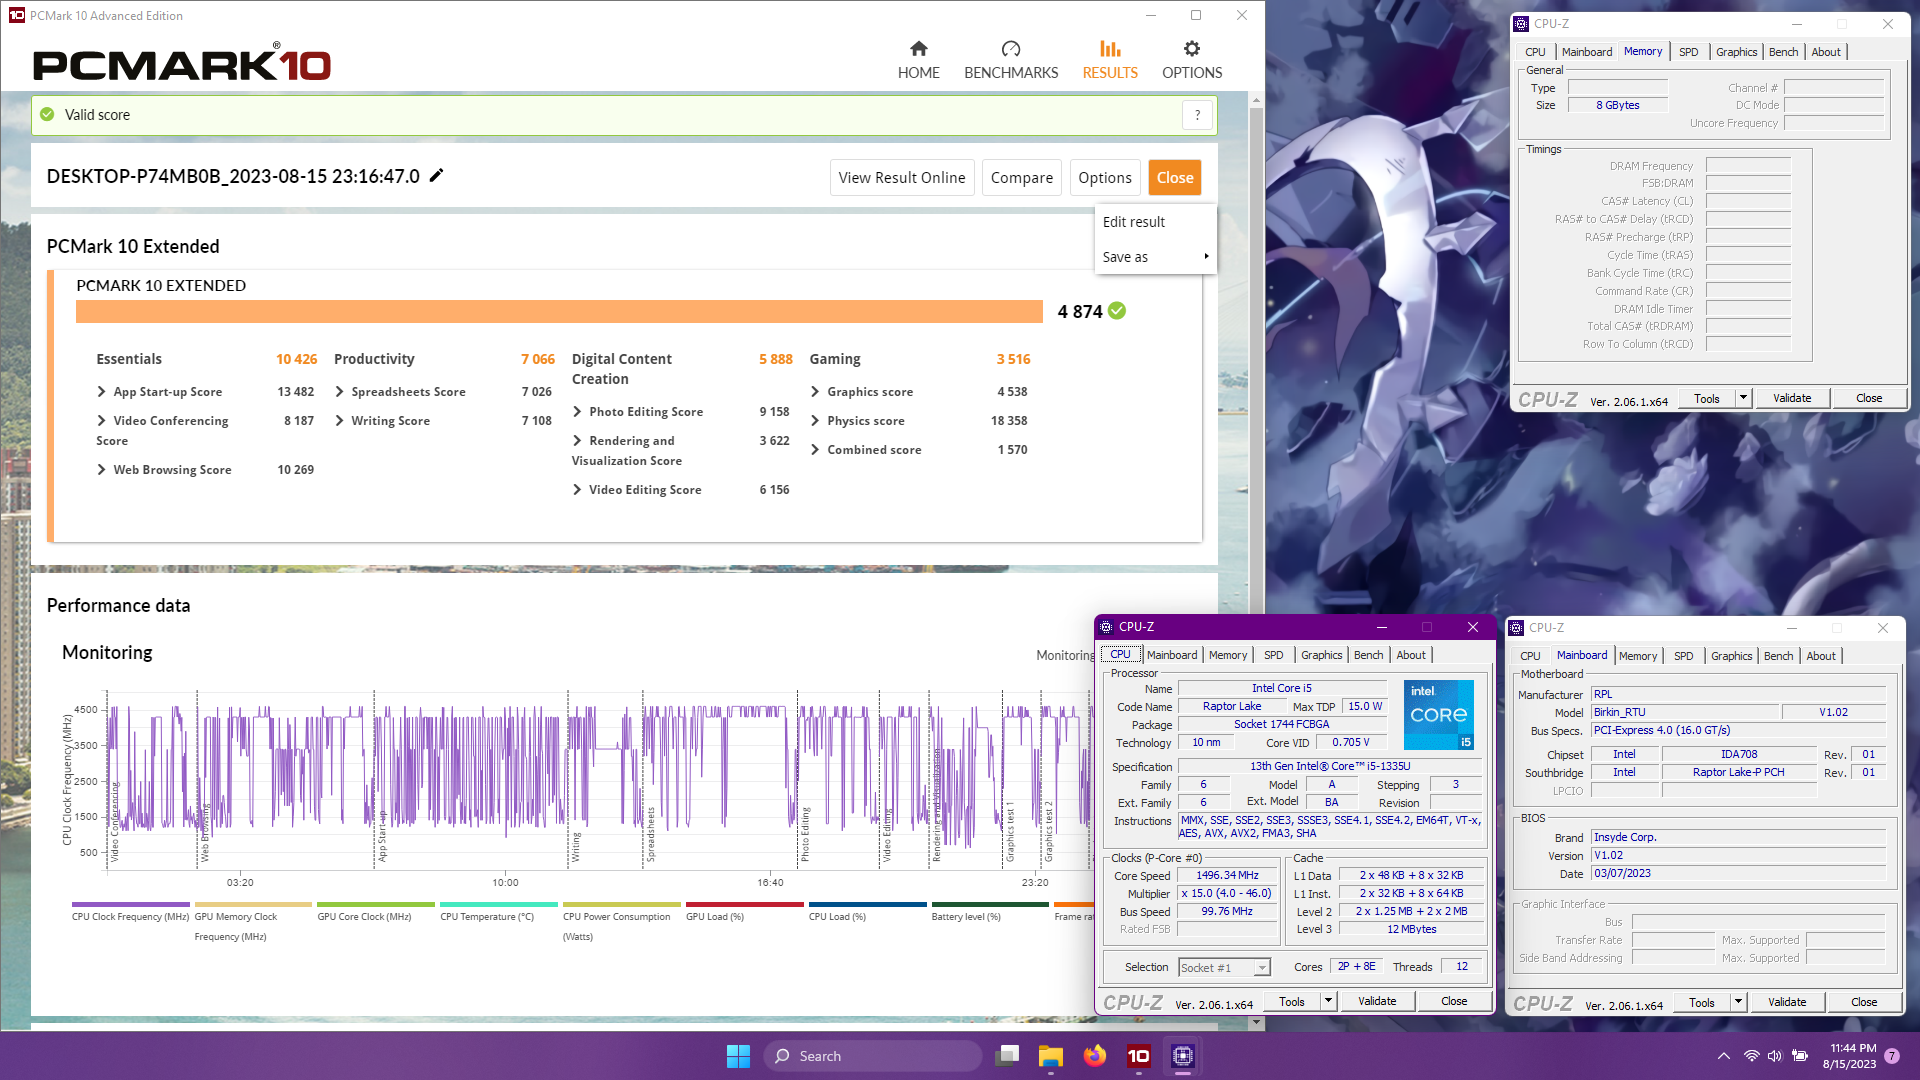Image resolution: width=1920 pixels, height=1080 pixels.
Task: Open Tools dropdown arrow in Mainboard tab window
Action: [1738, 1002]
